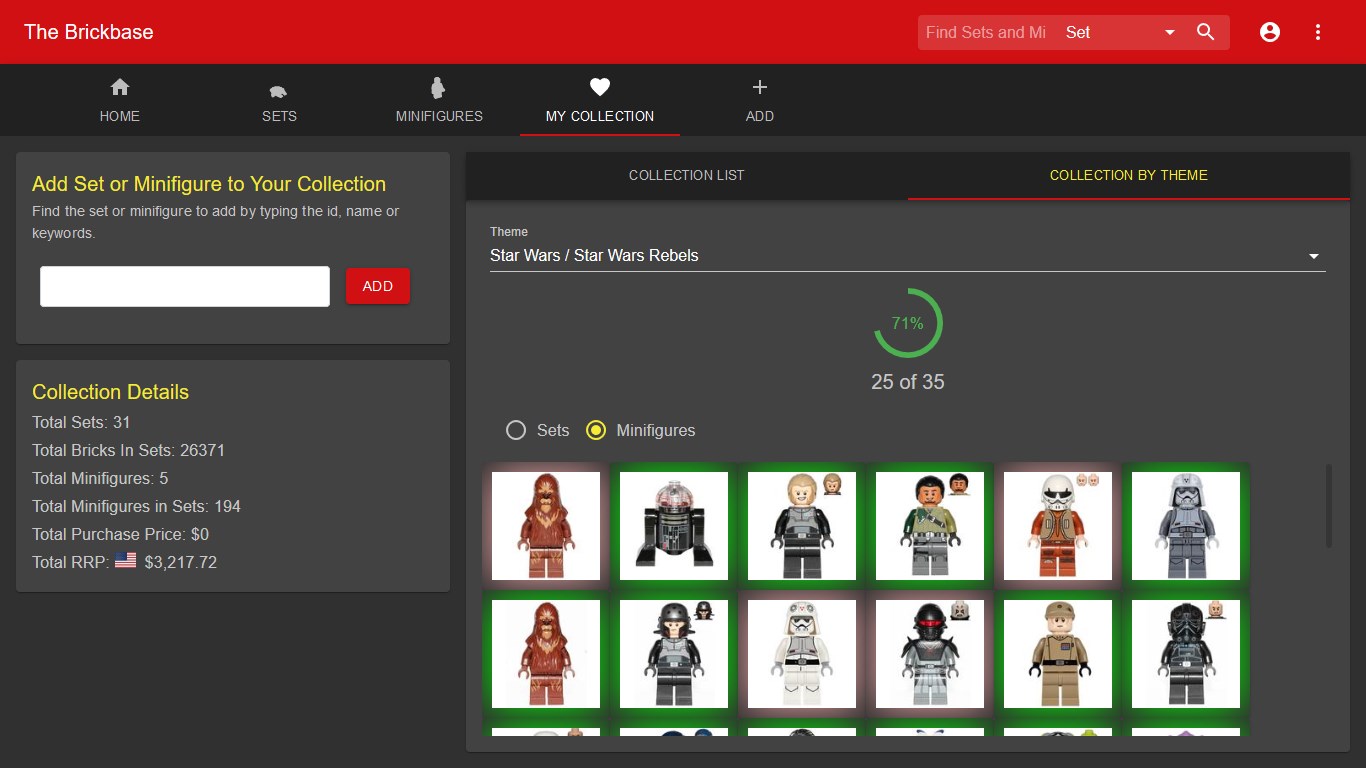Go to the HOME nav label
The height and width of the screenshot is (768, 1366).
(x=120, y=116)
